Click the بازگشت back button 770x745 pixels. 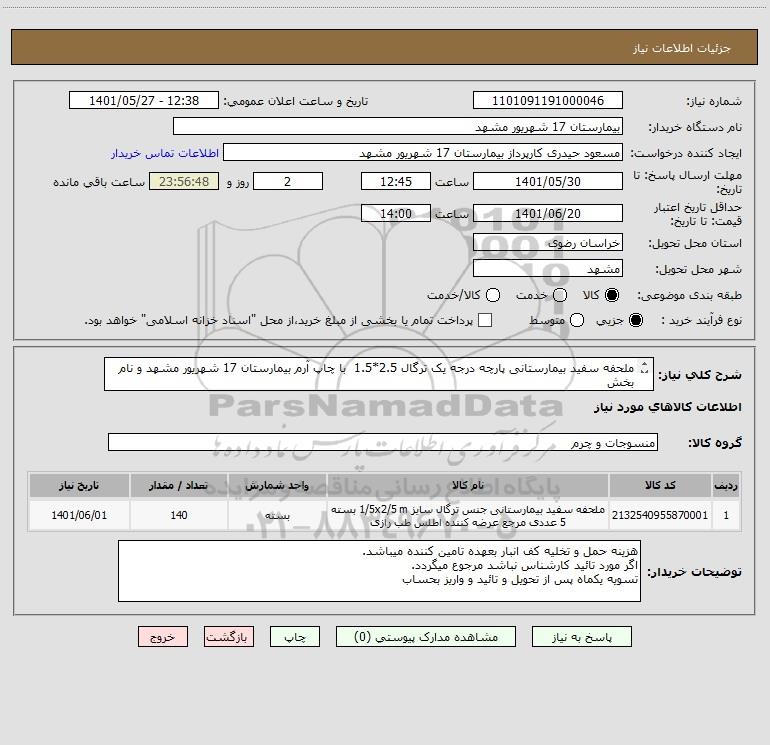[x=229, y=637]
